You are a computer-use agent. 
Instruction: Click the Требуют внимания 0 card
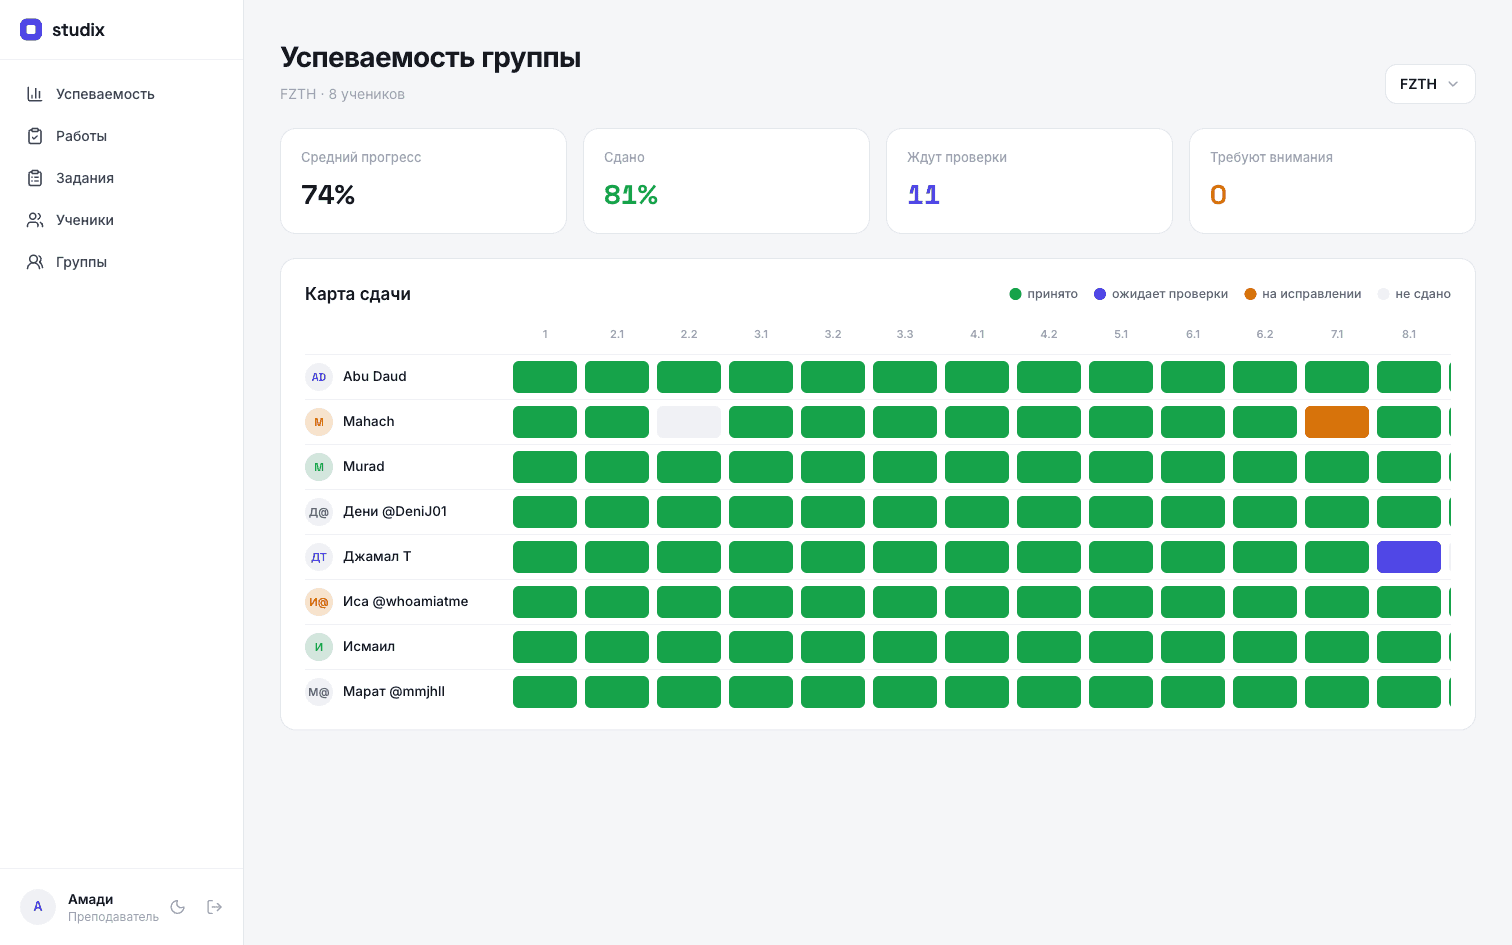point(1332,181)
